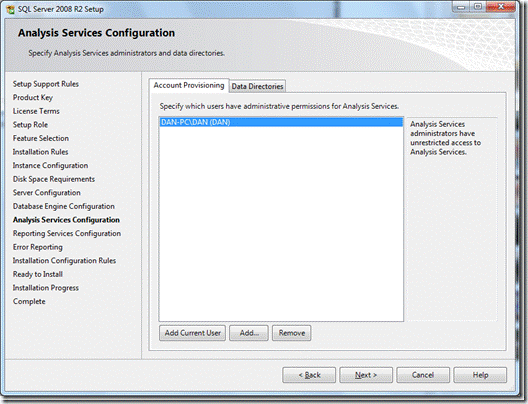Click Analysis Services Configuration step in sidebar

click(66, 220)
